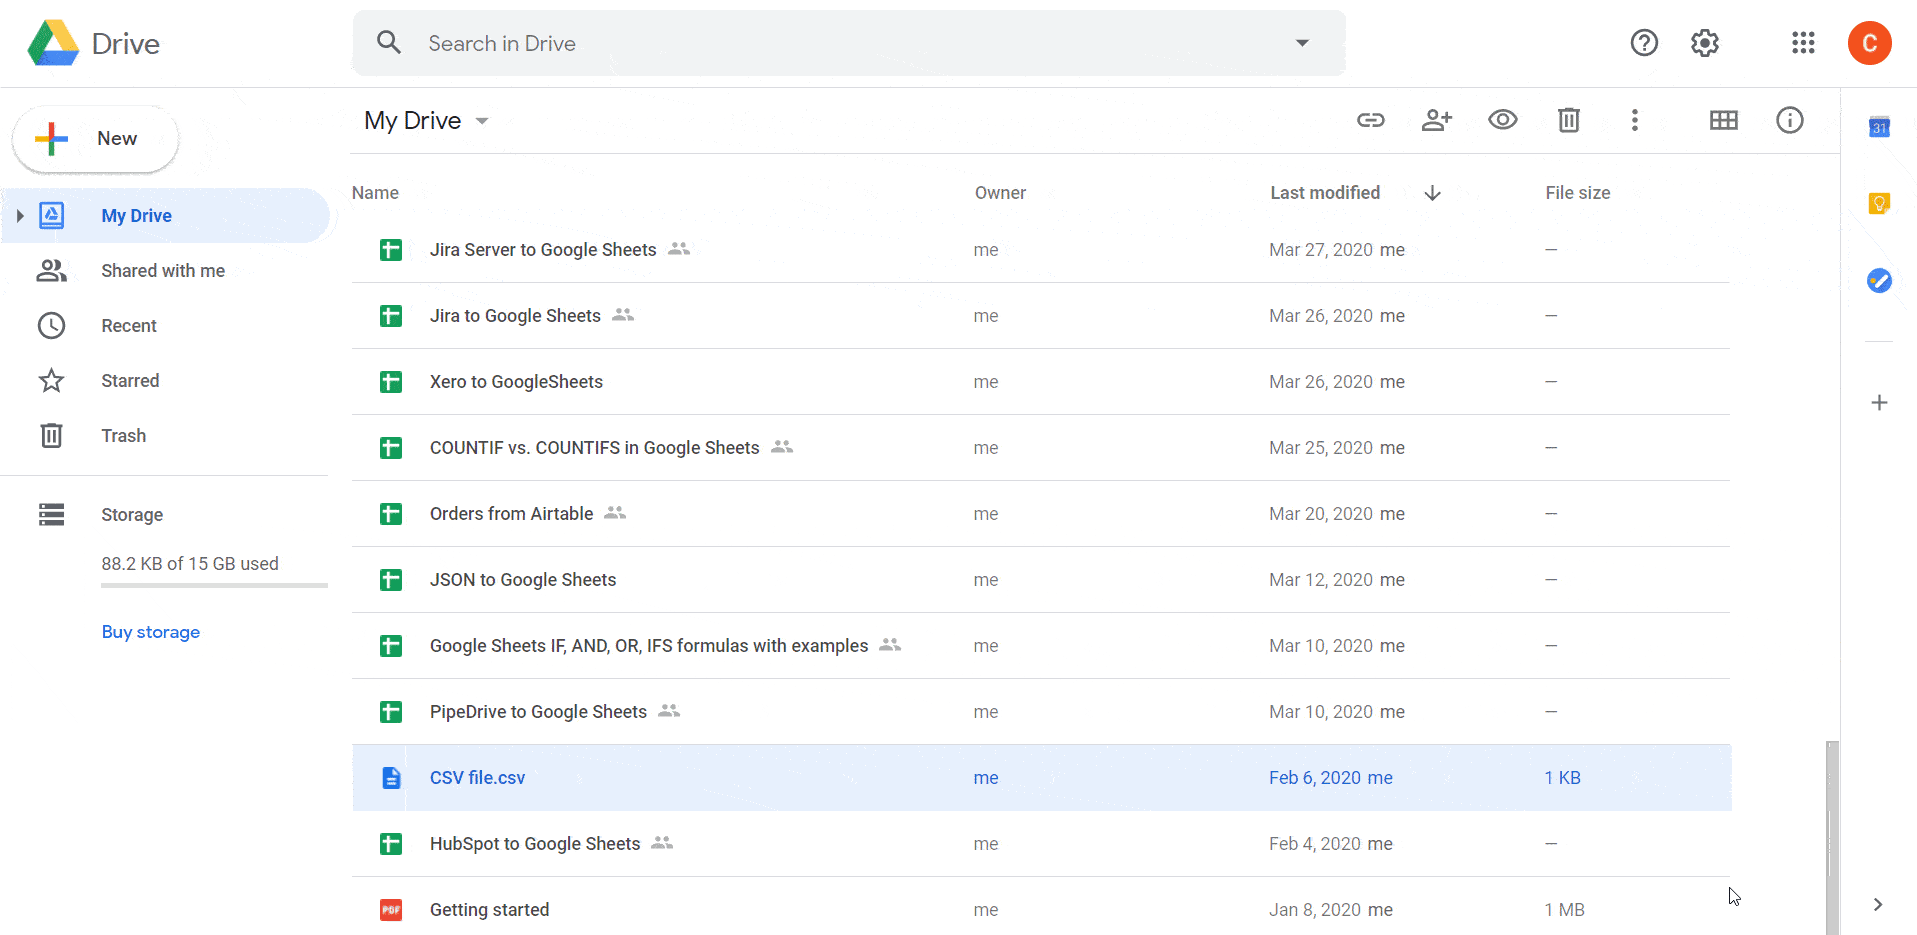Go to the Starred section
Viewport: 1917px width, 935px height.
(x=130, y=380)
